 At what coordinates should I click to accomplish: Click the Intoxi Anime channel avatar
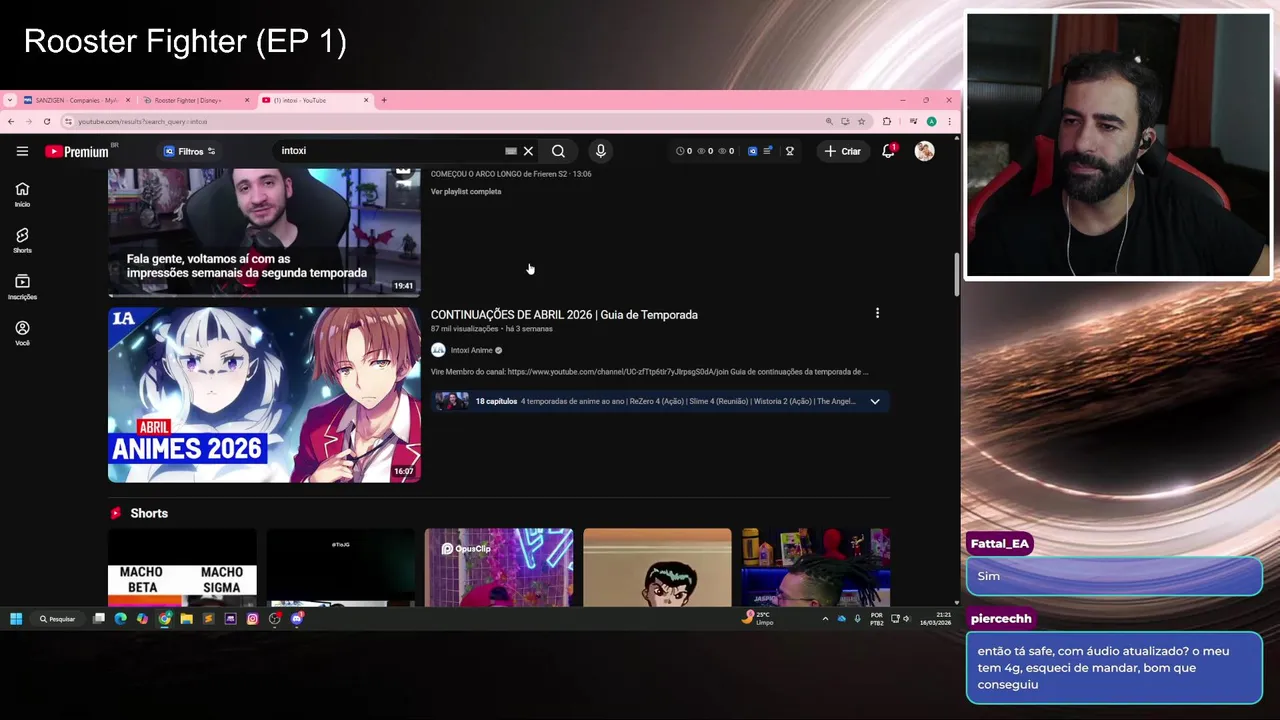(x=438, y=350)
